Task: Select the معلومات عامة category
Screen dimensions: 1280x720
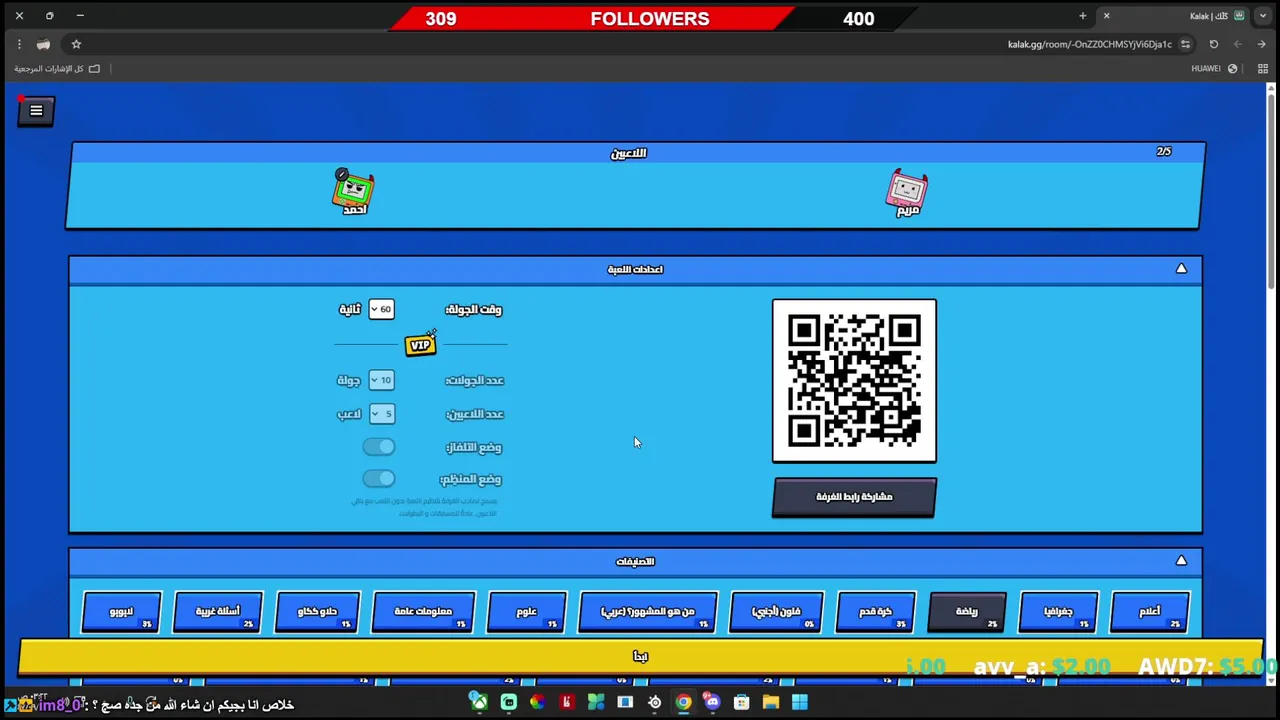Action: [x=423, y=612]
